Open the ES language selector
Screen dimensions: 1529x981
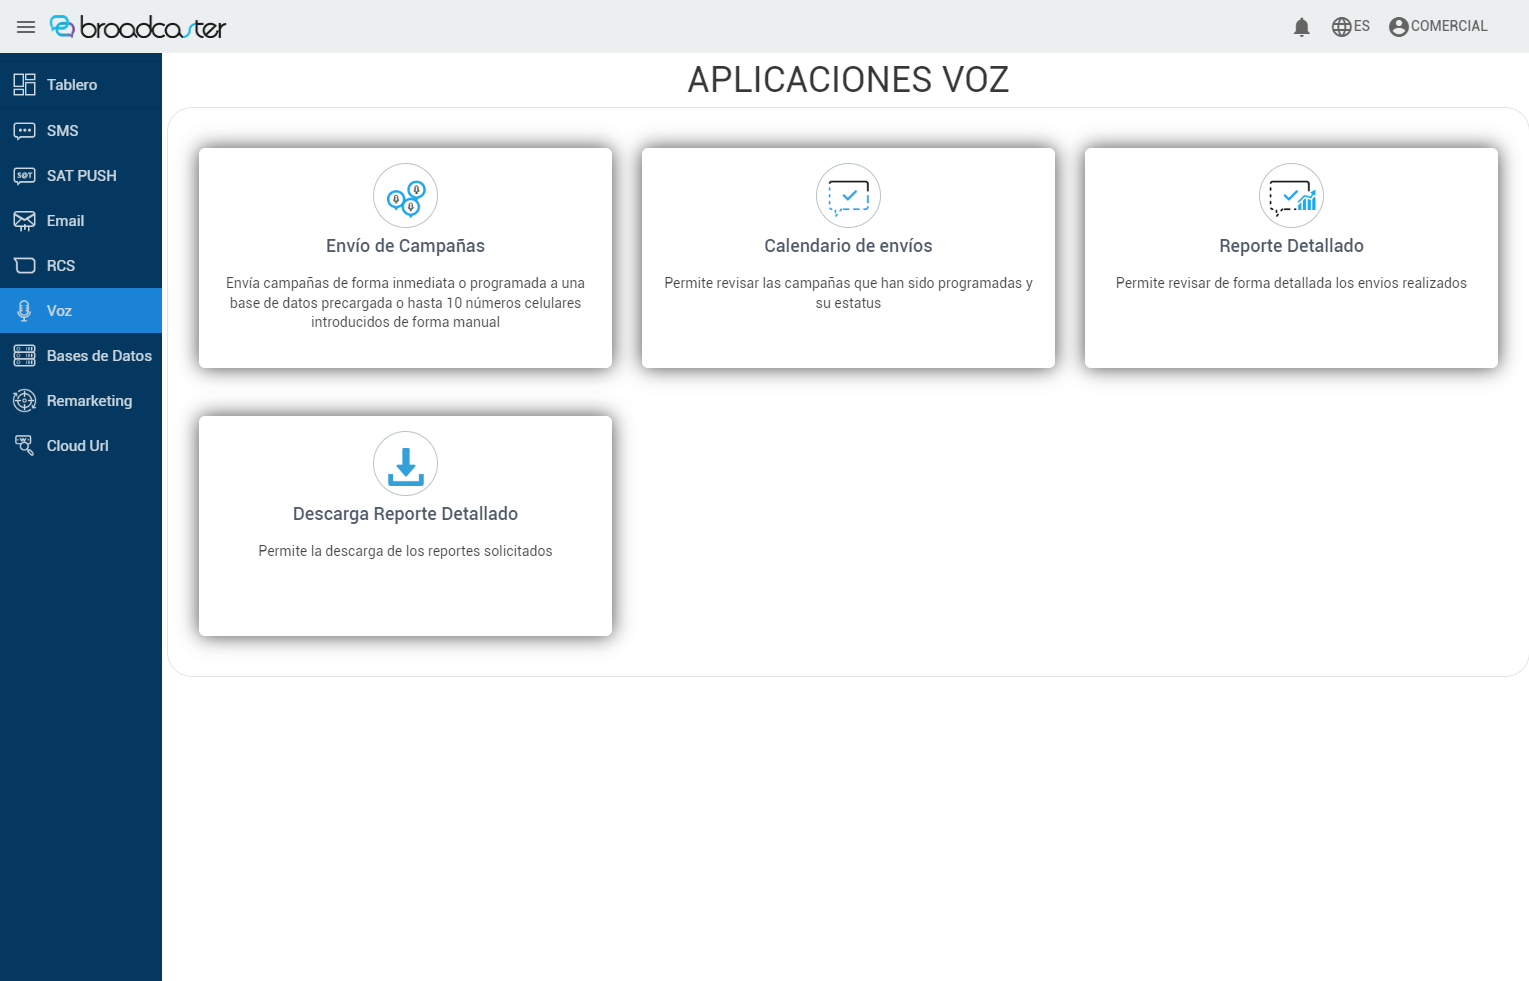[1351, 26]
